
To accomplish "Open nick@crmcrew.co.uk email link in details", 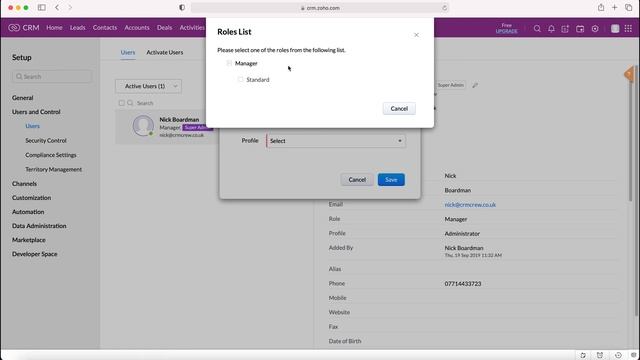I will click(x=470, y=204).
